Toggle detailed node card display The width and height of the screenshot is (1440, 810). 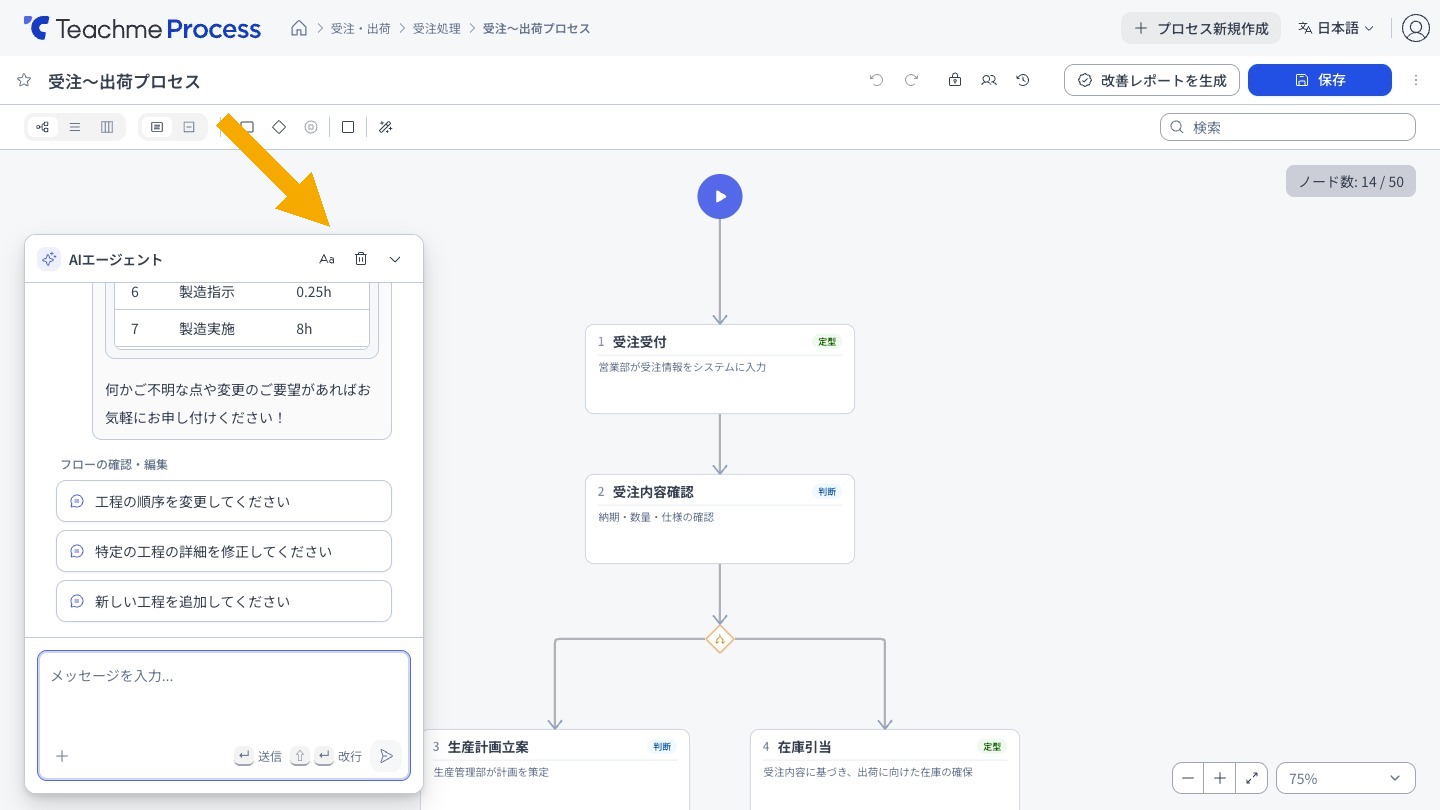tap(156, 127)
